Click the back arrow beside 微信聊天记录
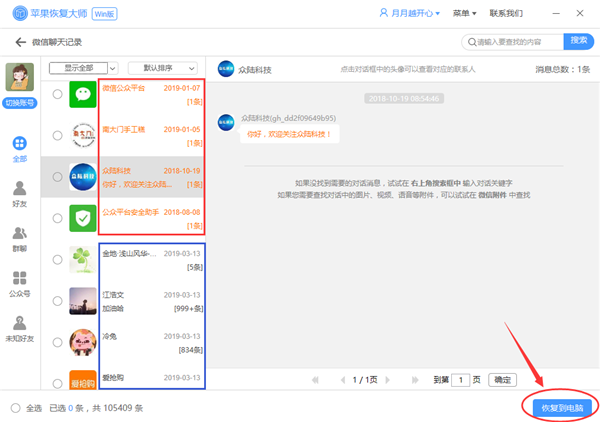Screen dimensions: 600x422 [x=21, y=42]
